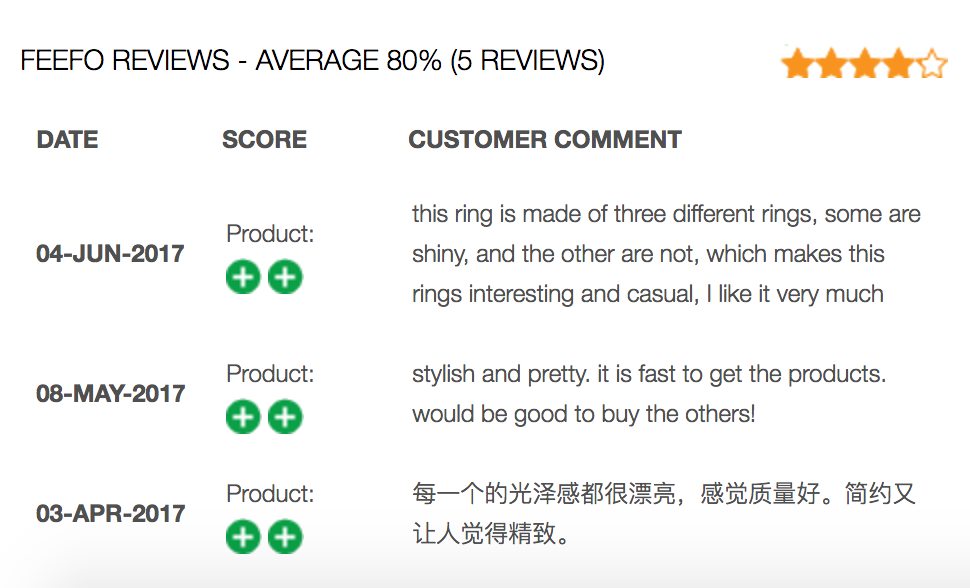
Task: Click the Product label in the 08-MAY-2017 row
Action: pyautogui.click(x=270, y=374)
